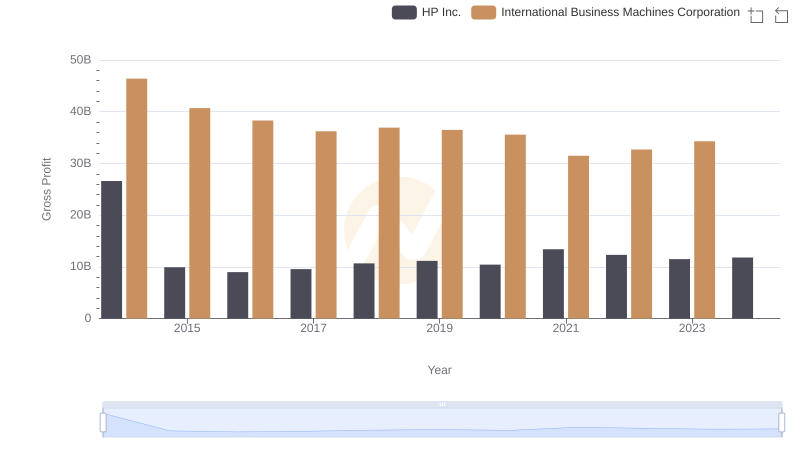Click the x-axis label 2017
800x461 pixels.
[x=313, y=328]
